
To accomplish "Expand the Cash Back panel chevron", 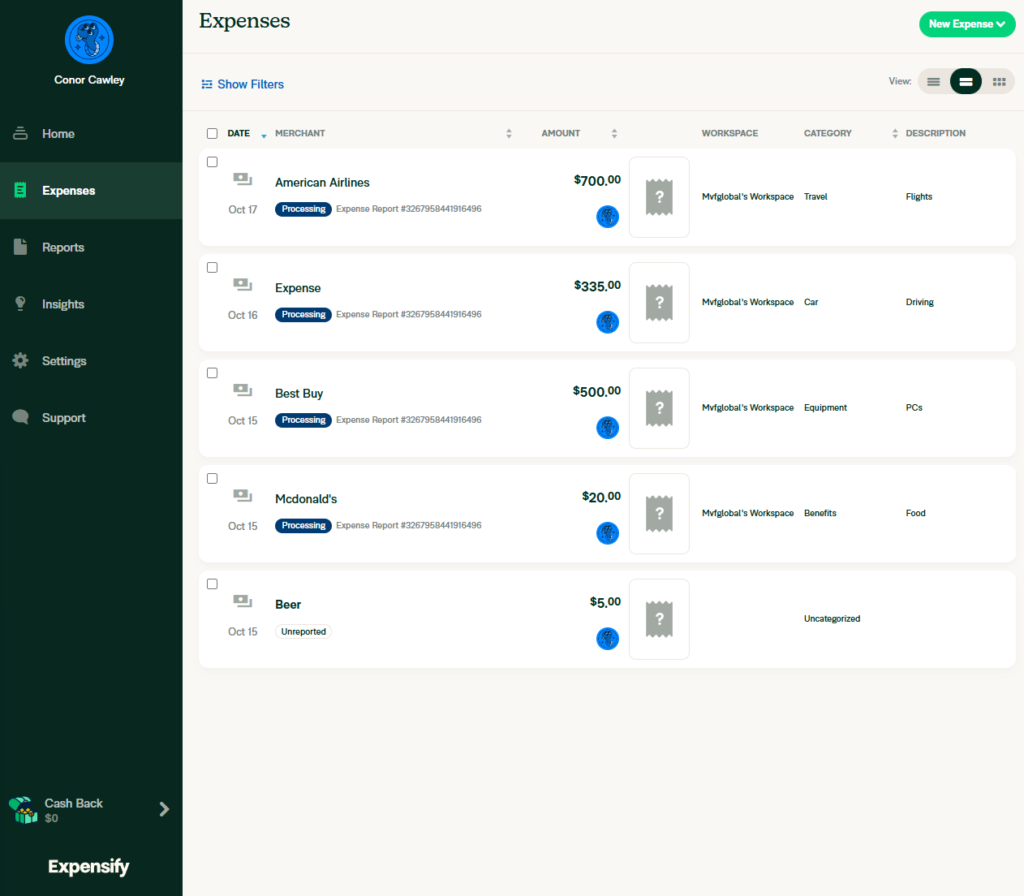I will pos(164,809).
